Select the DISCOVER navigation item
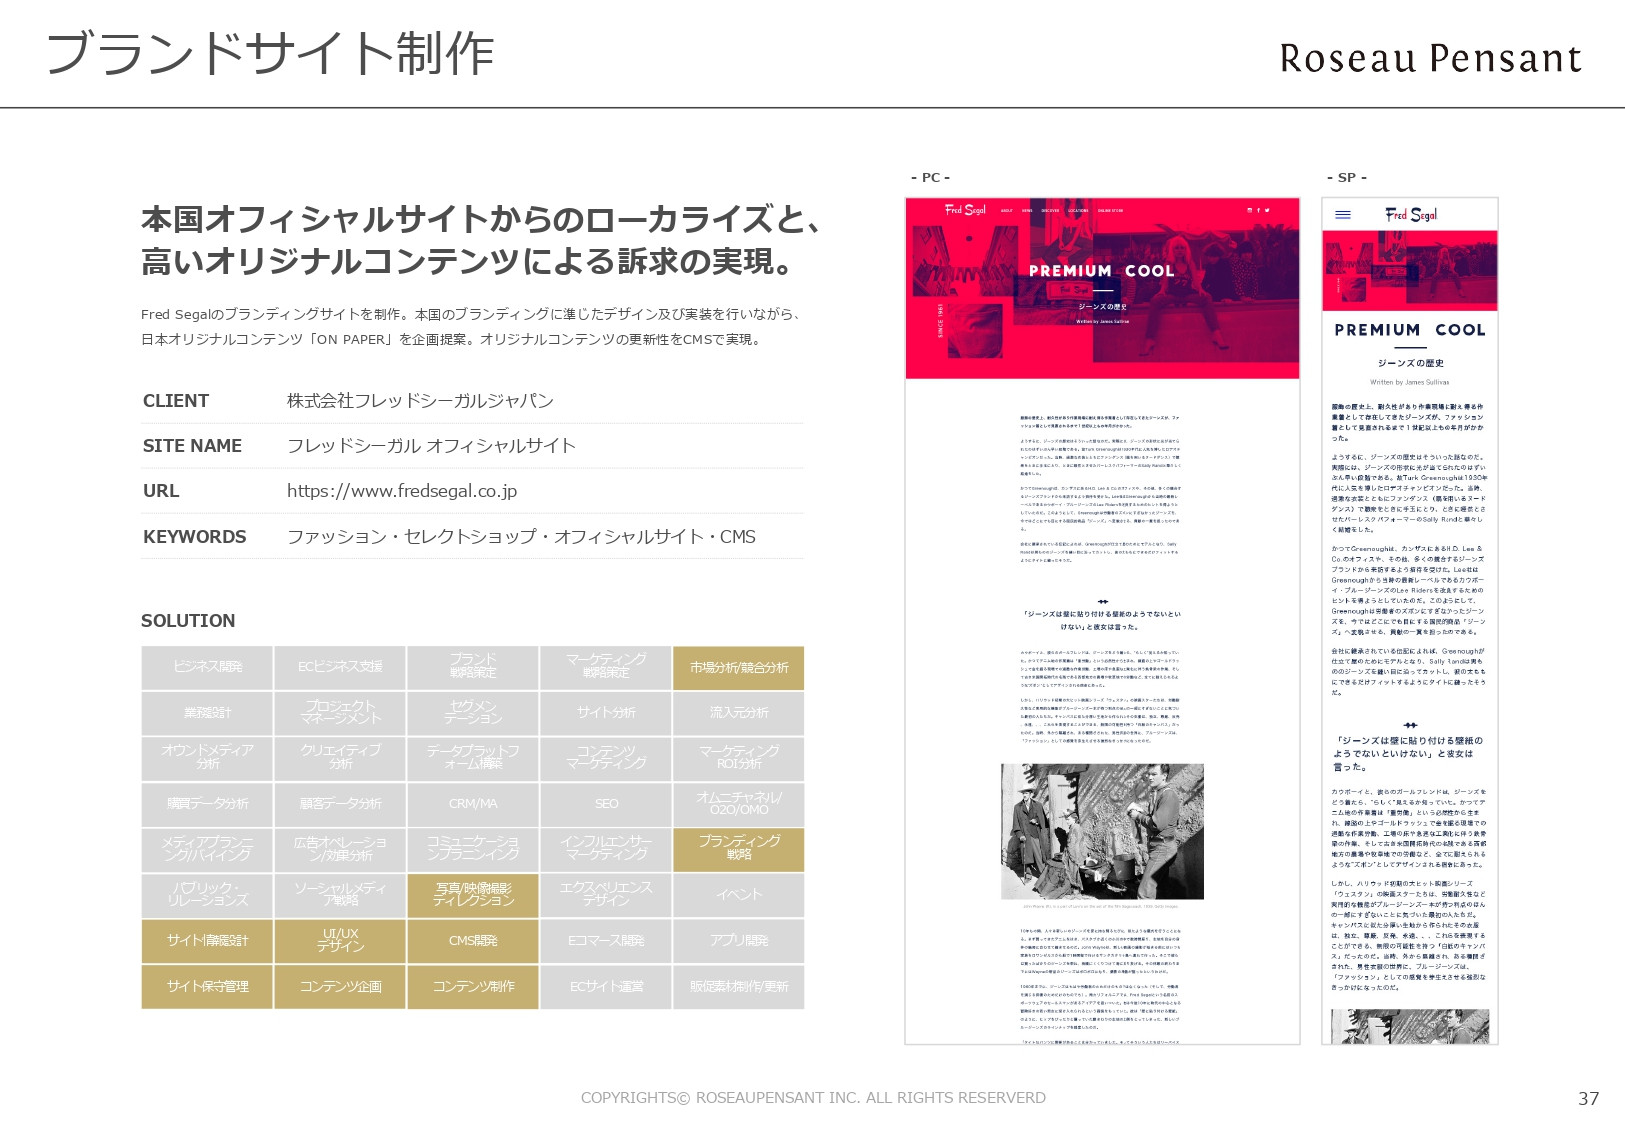Viewport: 1625px width, 1125px height. 1050,210
